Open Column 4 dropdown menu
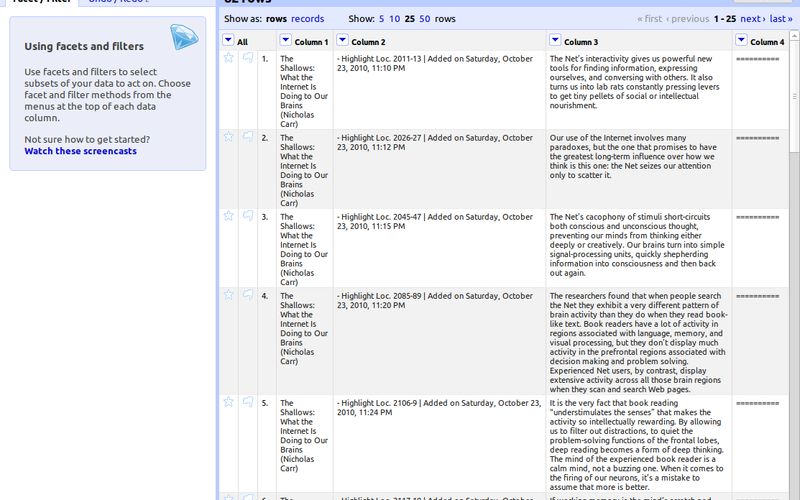The image size is (800, 500). [x=741, y=40]
